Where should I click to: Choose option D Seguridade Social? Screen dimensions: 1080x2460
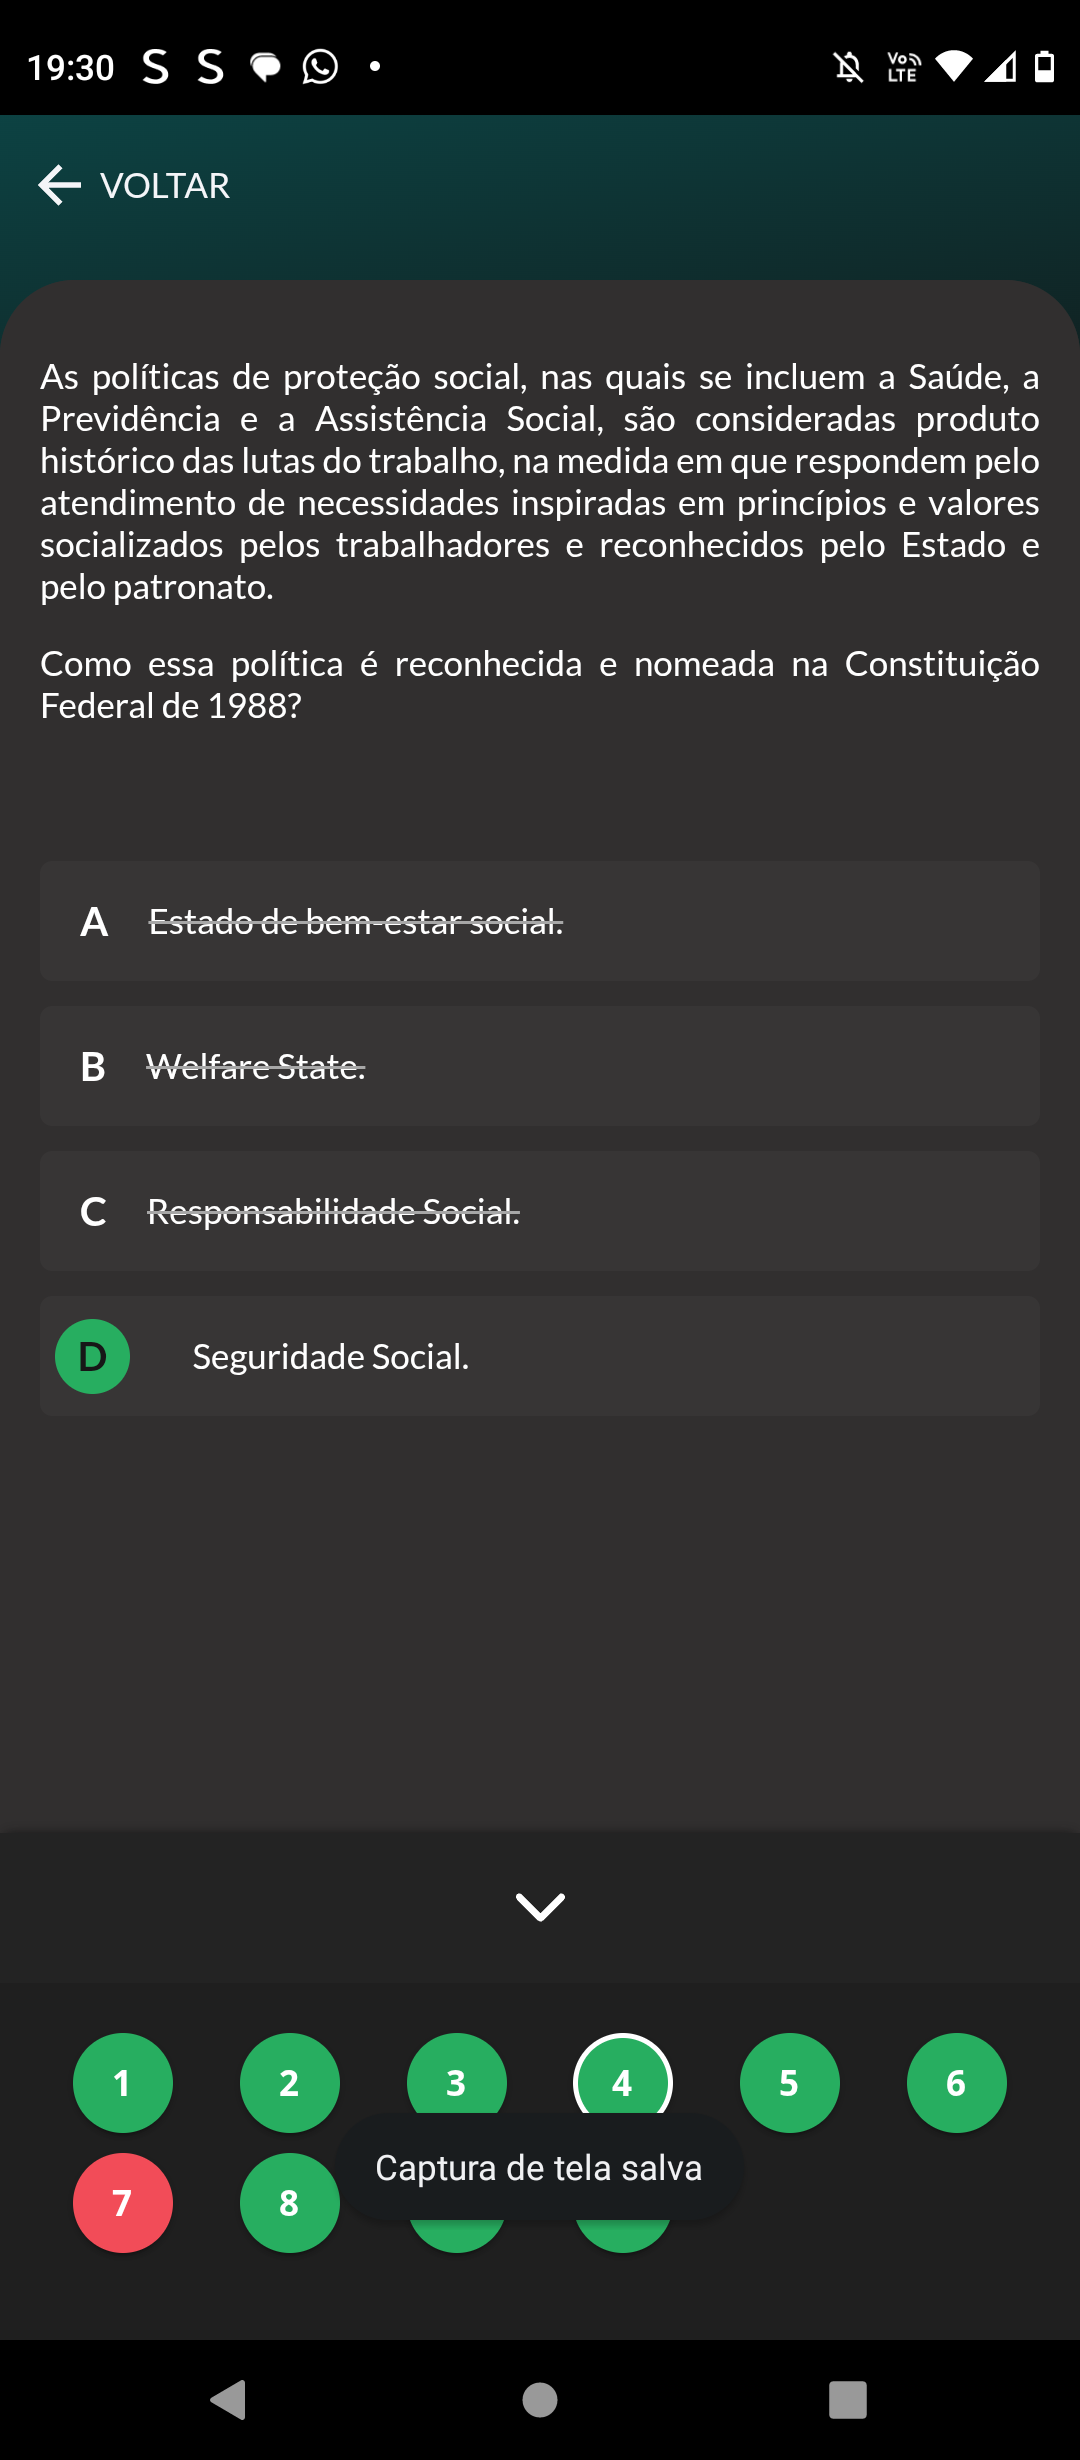[540, 1356]
